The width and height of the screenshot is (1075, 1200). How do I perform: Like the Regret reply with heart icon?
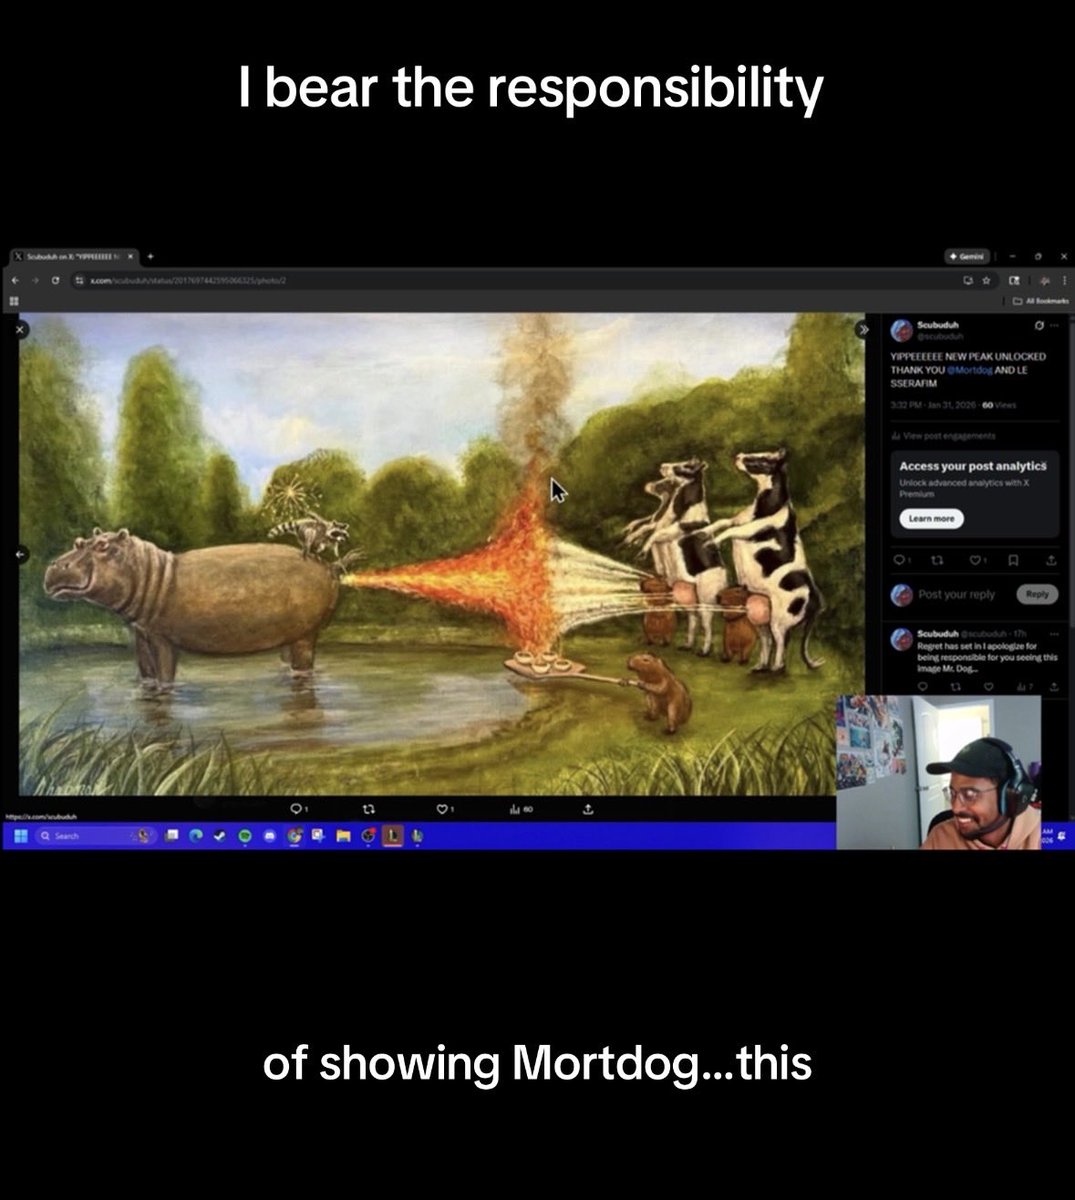[988, 687]
